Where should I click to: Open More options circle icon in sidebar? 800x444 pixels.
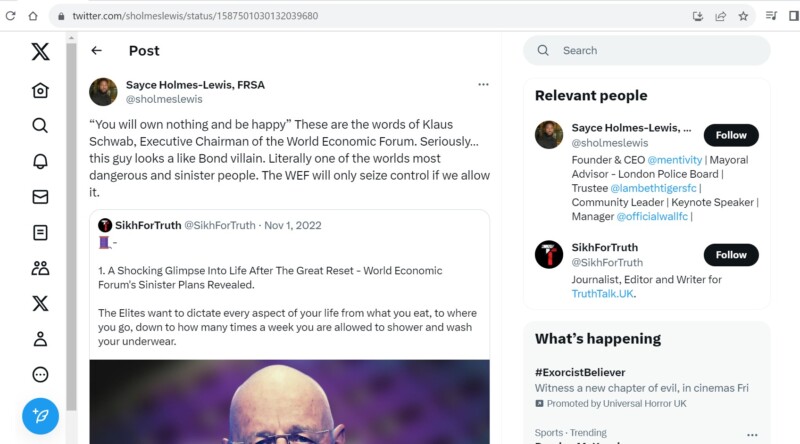click(40, 375)
